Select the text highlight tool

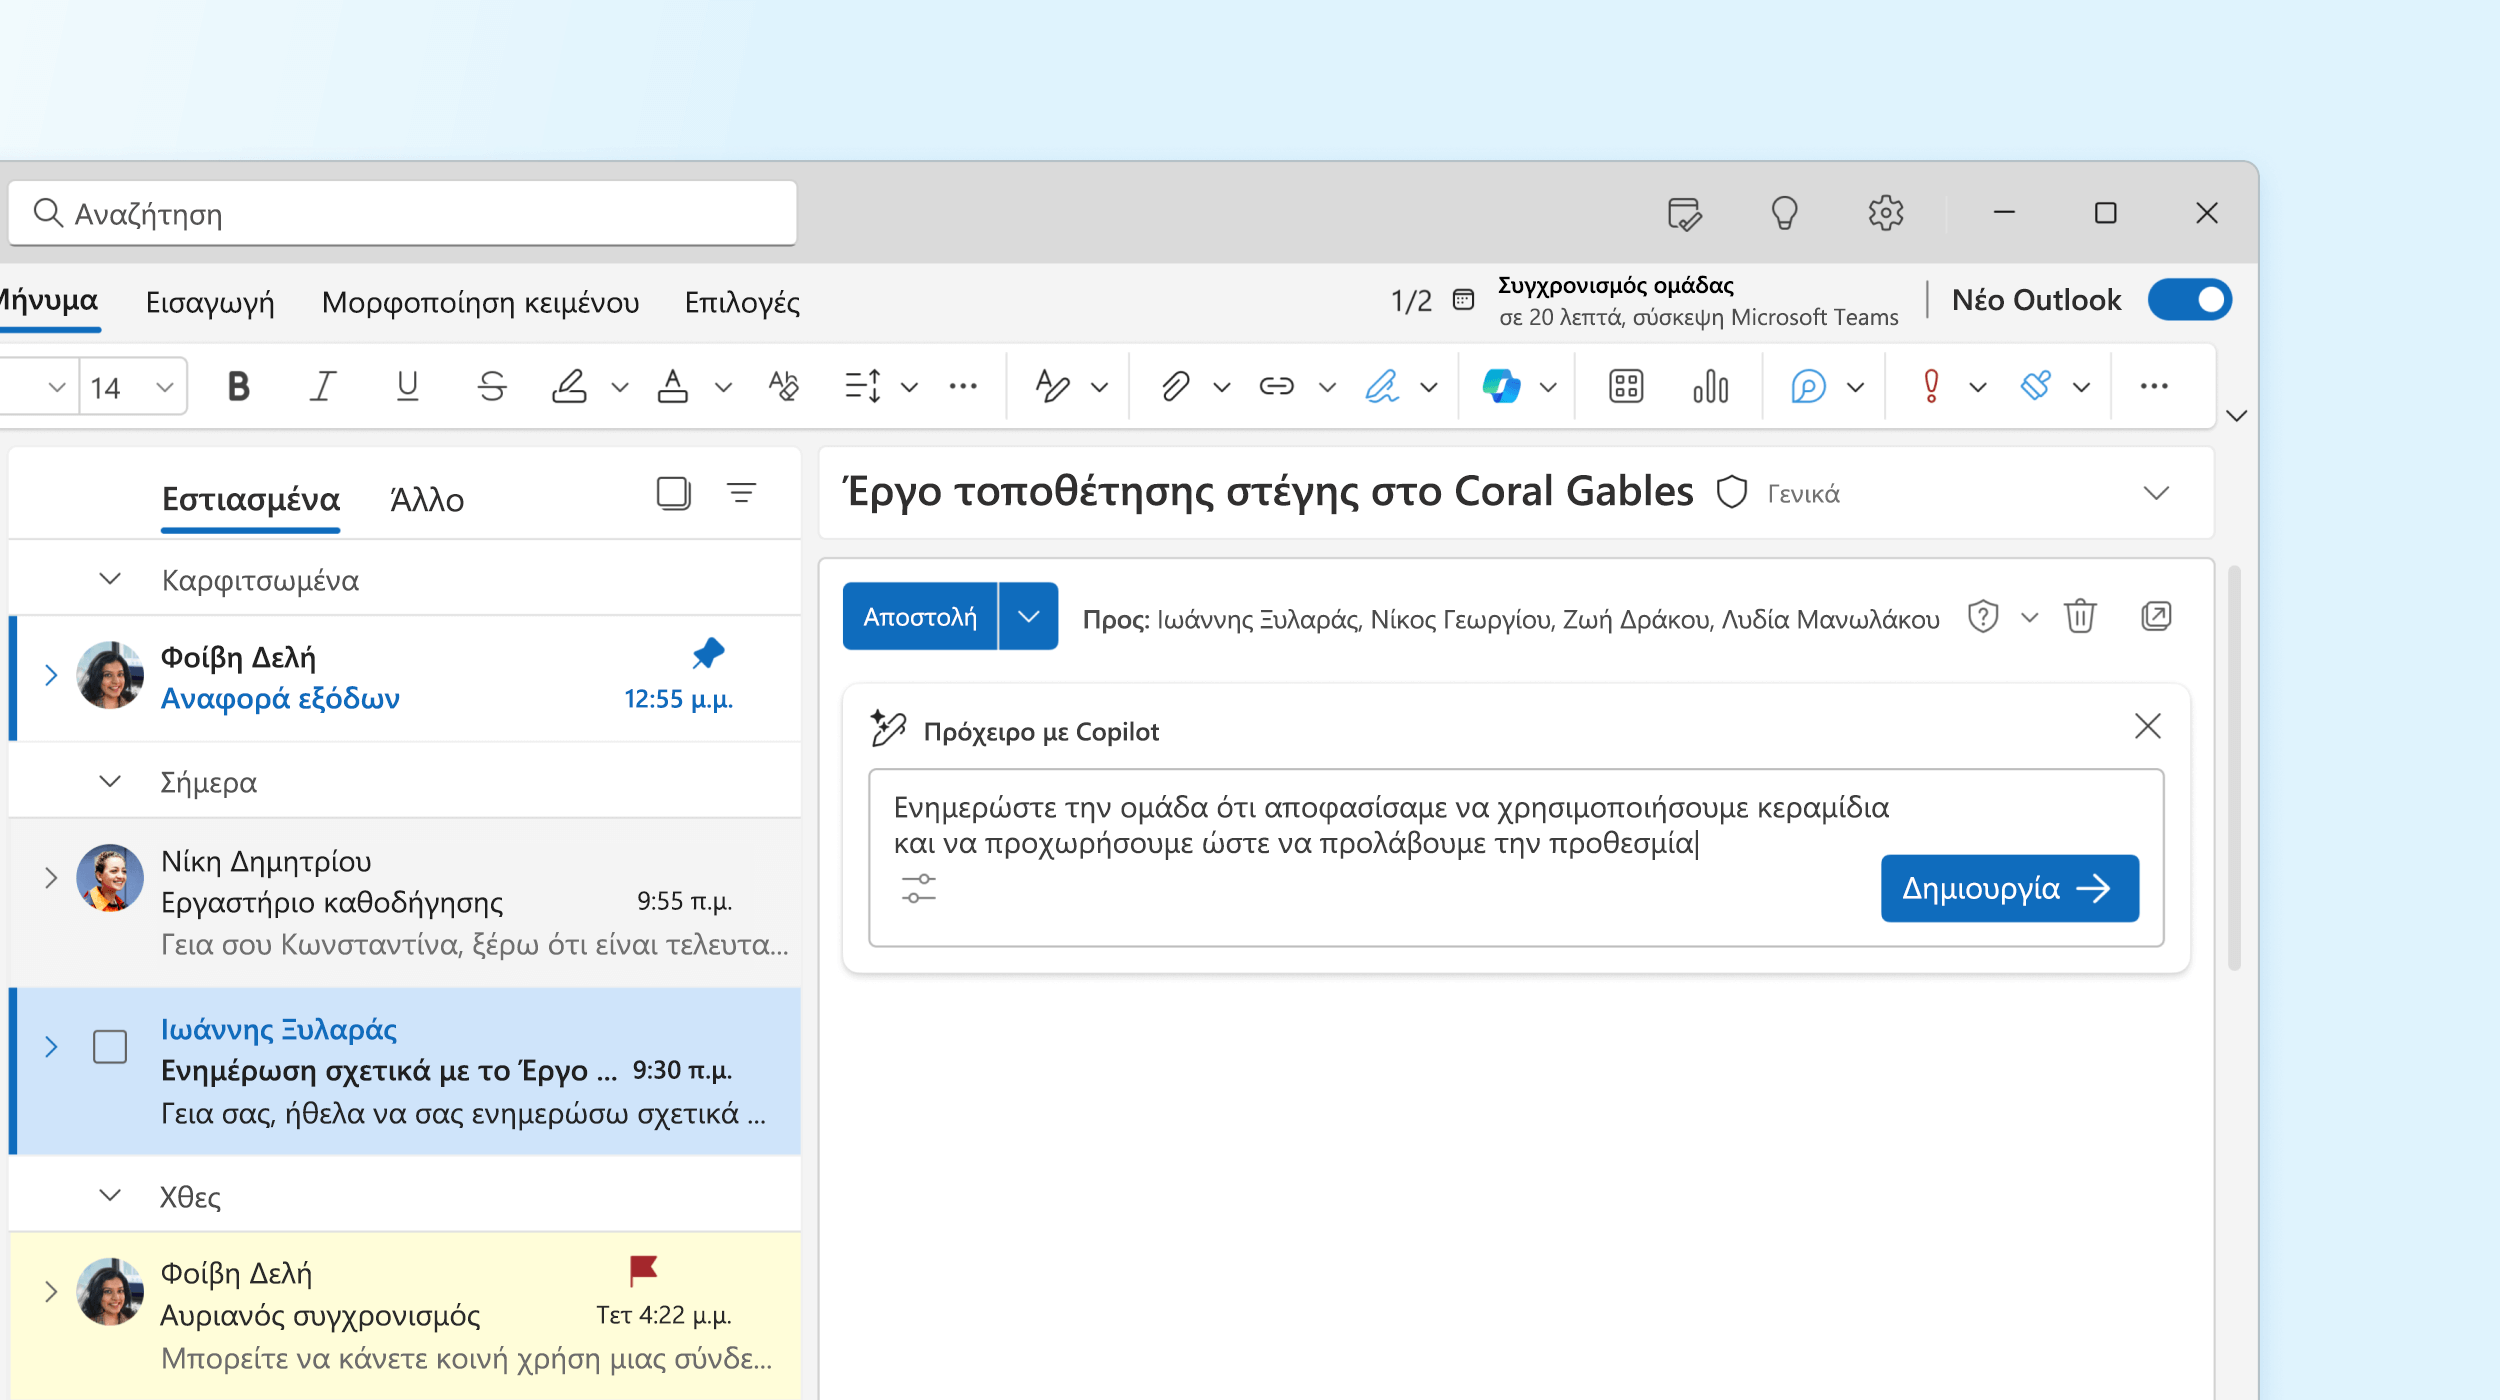[569, 386]
